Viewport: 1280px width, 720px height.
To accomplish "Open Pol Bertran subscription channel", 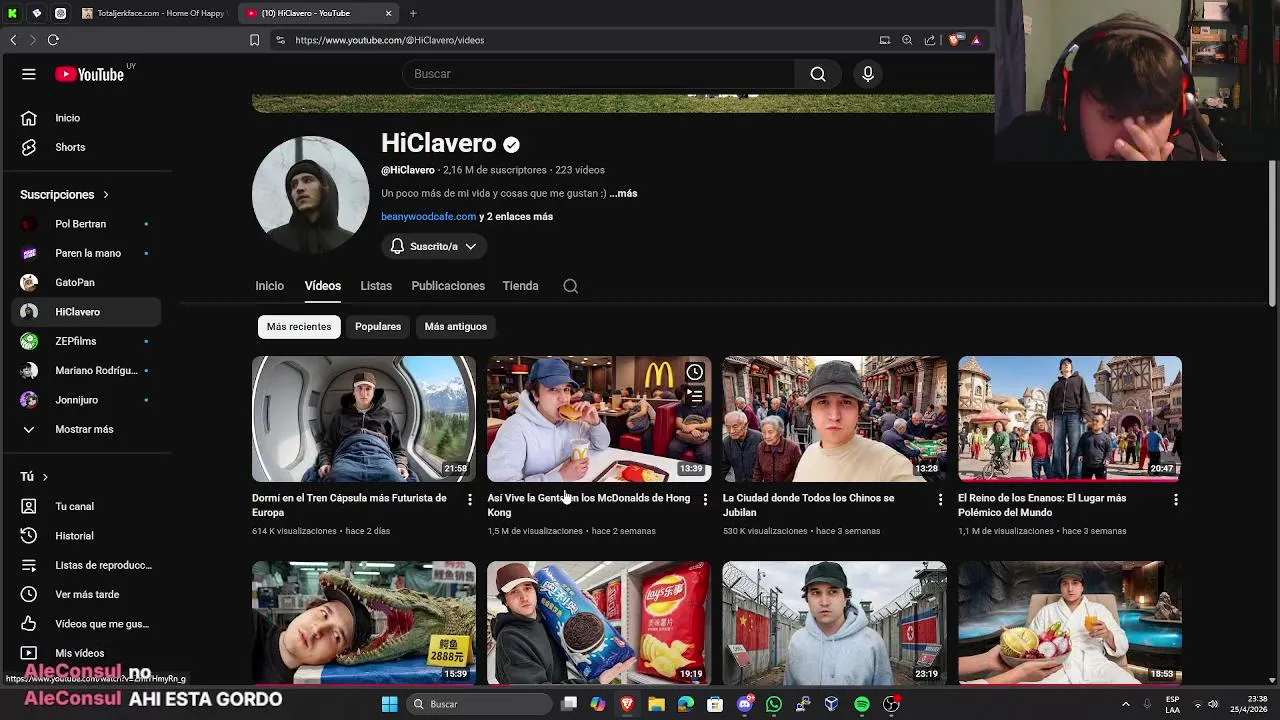I will [86, 224].
